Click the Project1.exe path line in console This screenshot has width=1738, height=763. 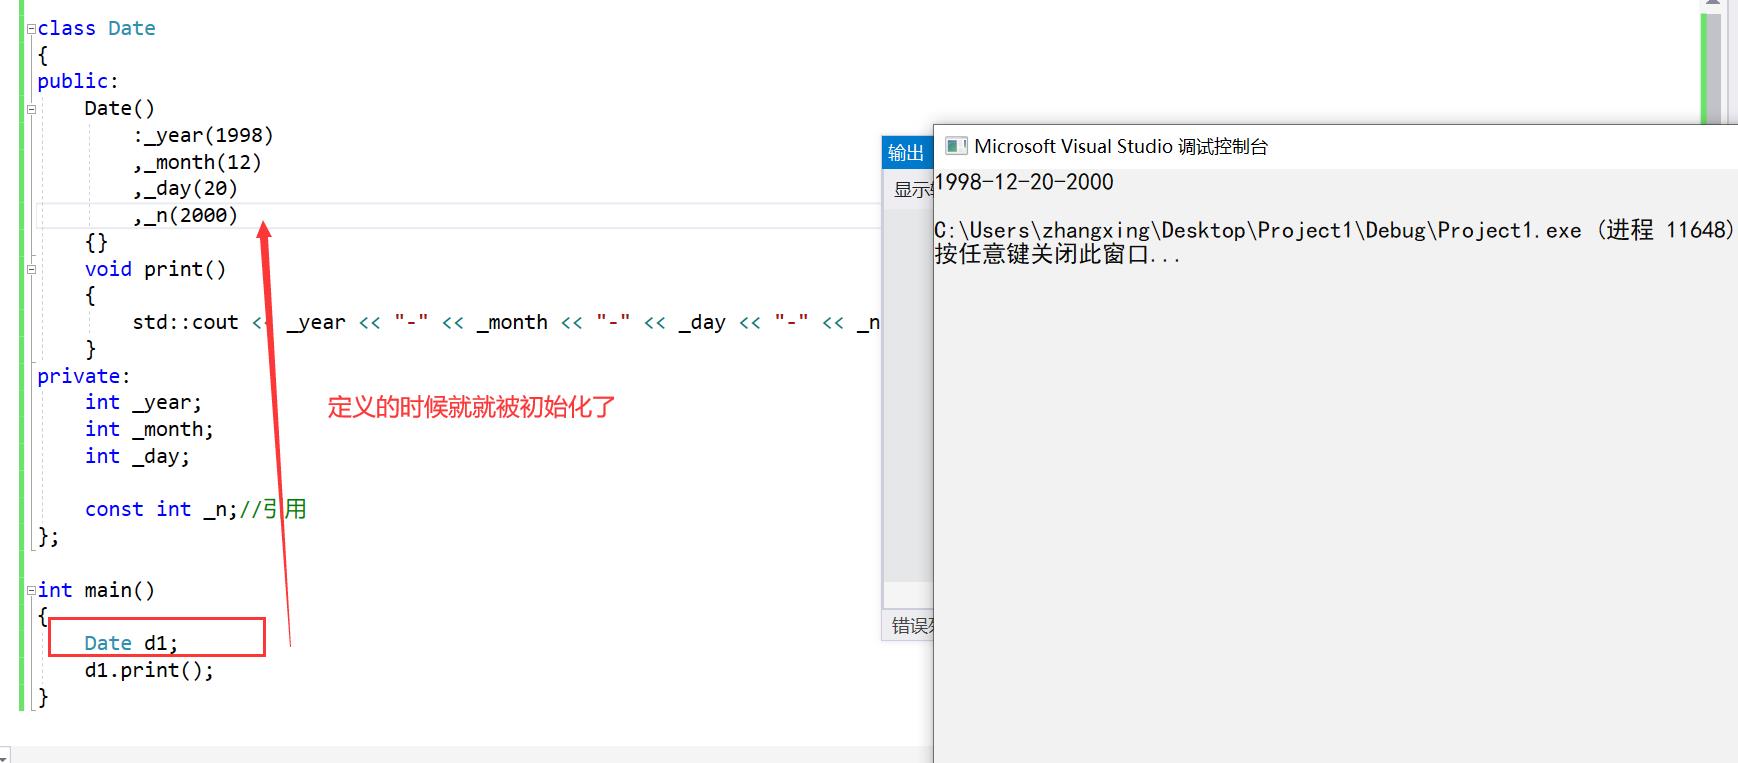[x=1334, y=230]
